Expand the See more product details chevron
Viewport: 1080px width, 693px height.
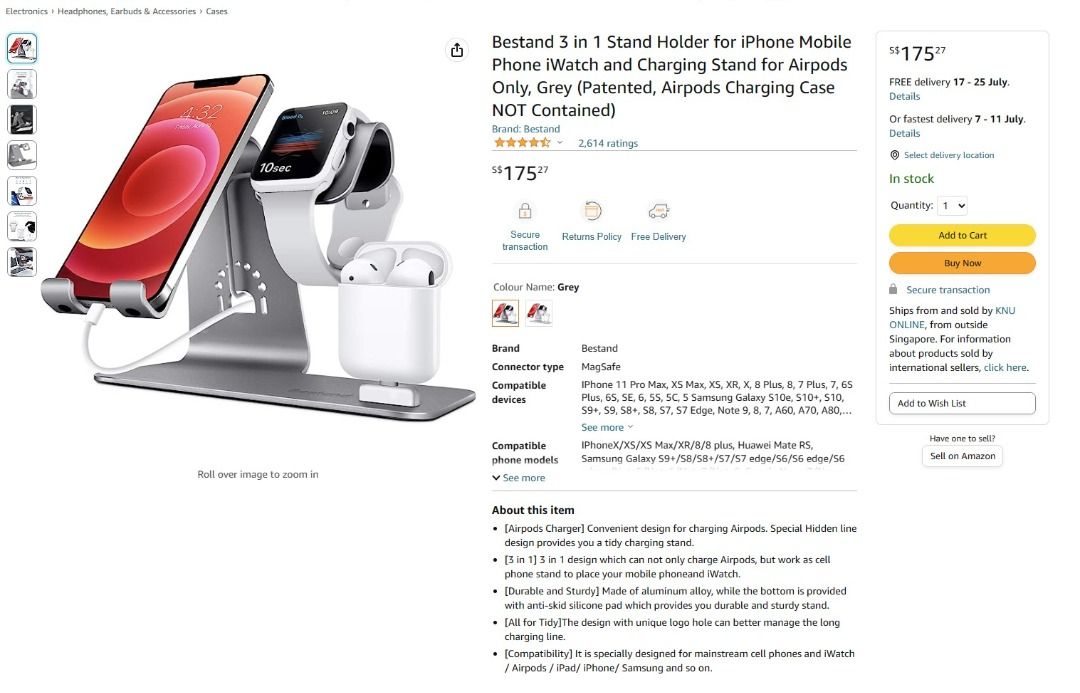(x=497, y=477)
